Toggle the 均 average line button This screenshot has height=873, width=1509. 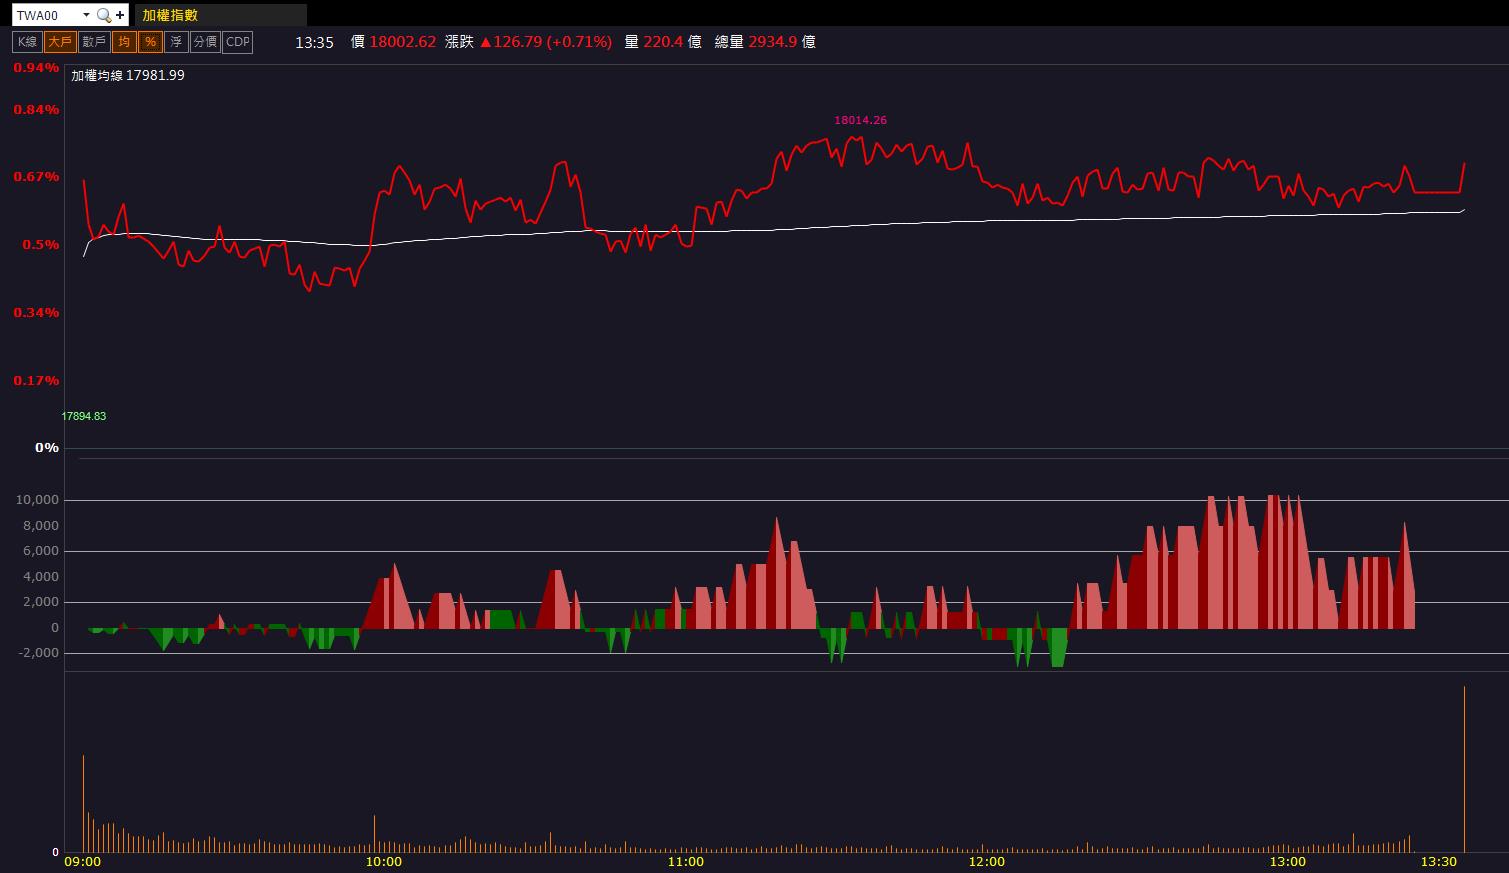(124, 42)
